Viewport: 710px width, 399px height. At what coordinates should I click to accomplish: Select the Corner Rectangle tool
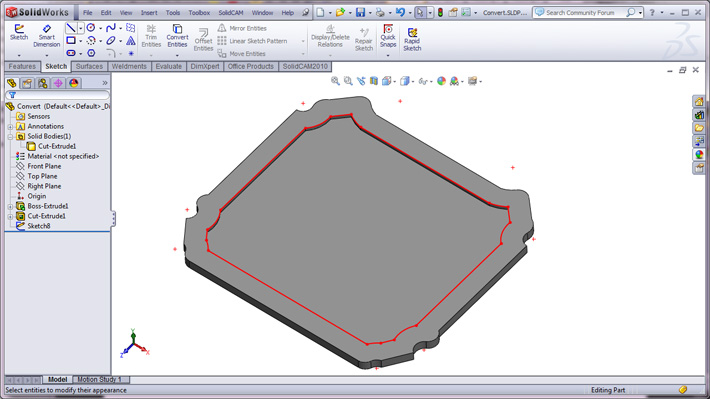71,41
